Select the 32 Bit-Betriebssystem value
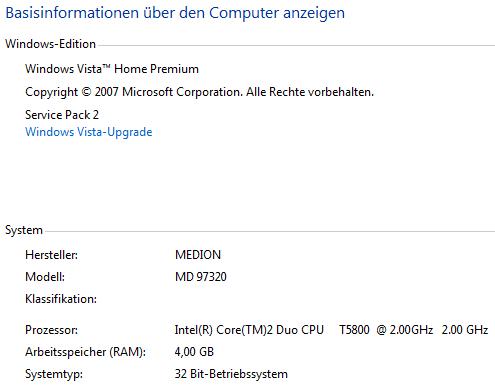Image resolution: width=495 pixels, height=392 pixels. pyautogui.click(x=231, y=374)
